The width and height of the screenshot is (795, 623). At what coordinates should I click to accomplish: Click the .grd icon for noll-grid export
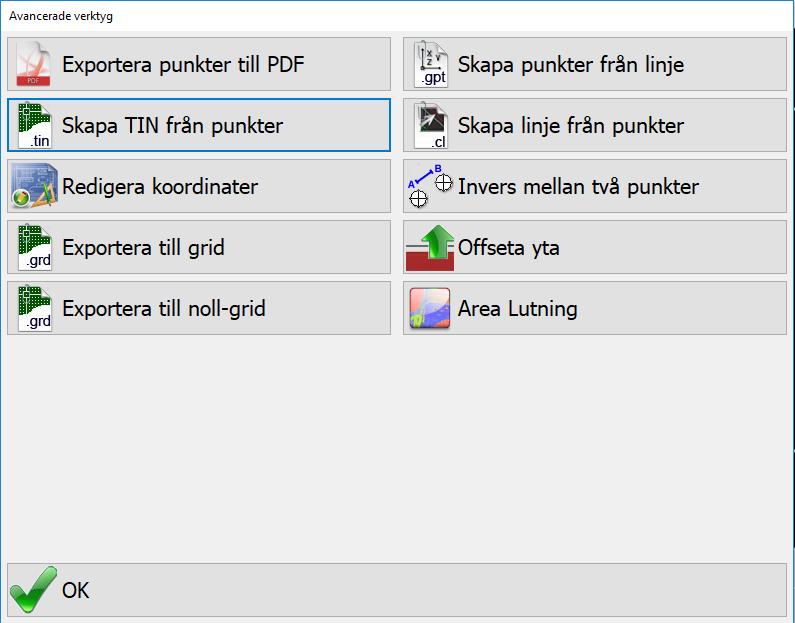pos(35,309)
